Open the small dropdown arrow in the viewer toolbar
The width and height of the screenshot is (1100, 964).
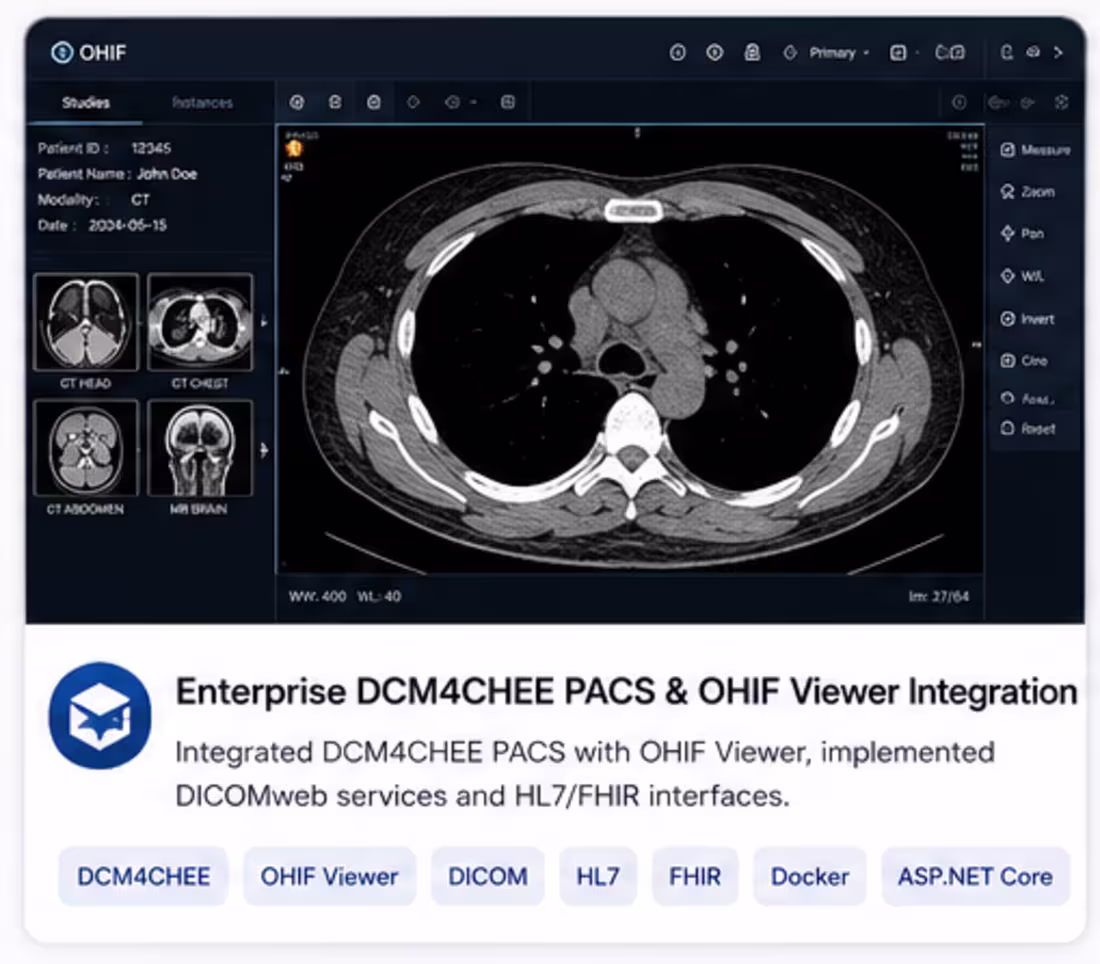474,102
